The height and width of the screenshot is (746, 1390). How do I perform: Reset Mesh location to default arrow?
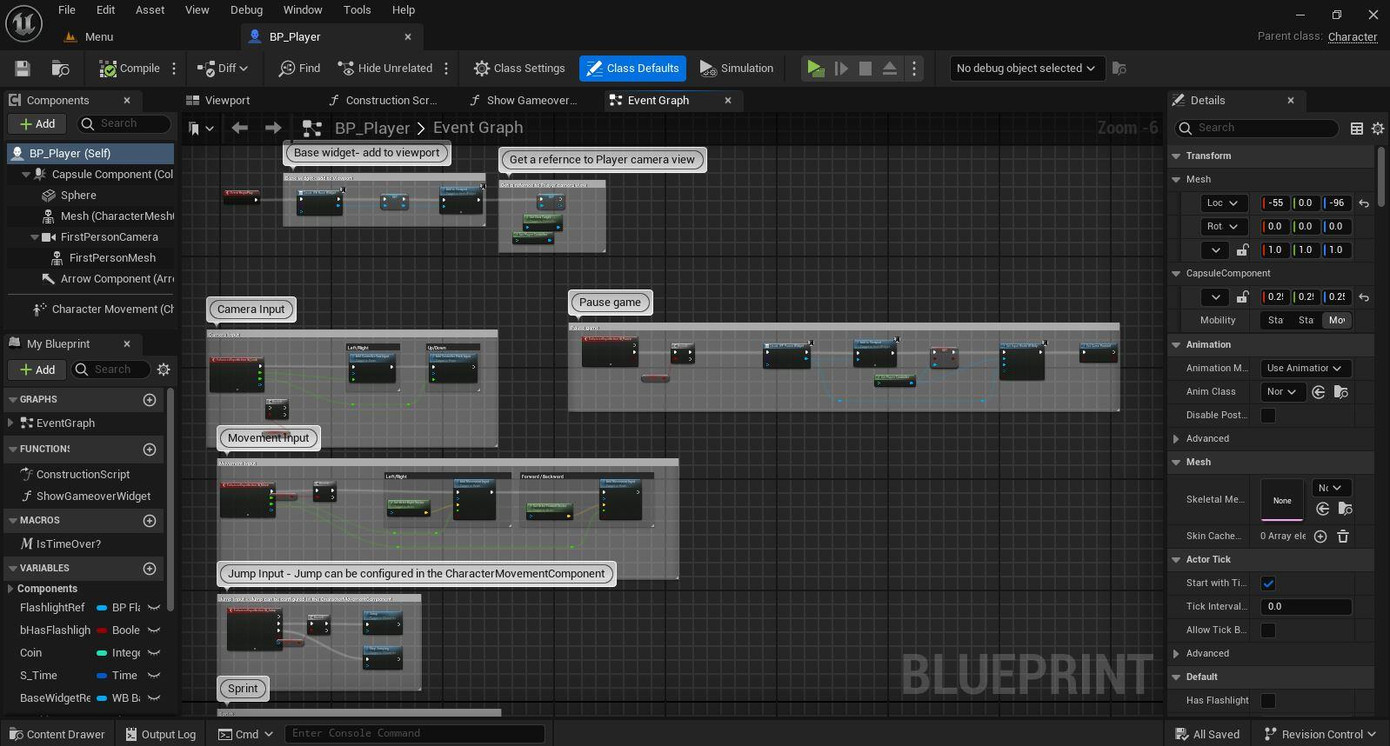[1364, 203]
